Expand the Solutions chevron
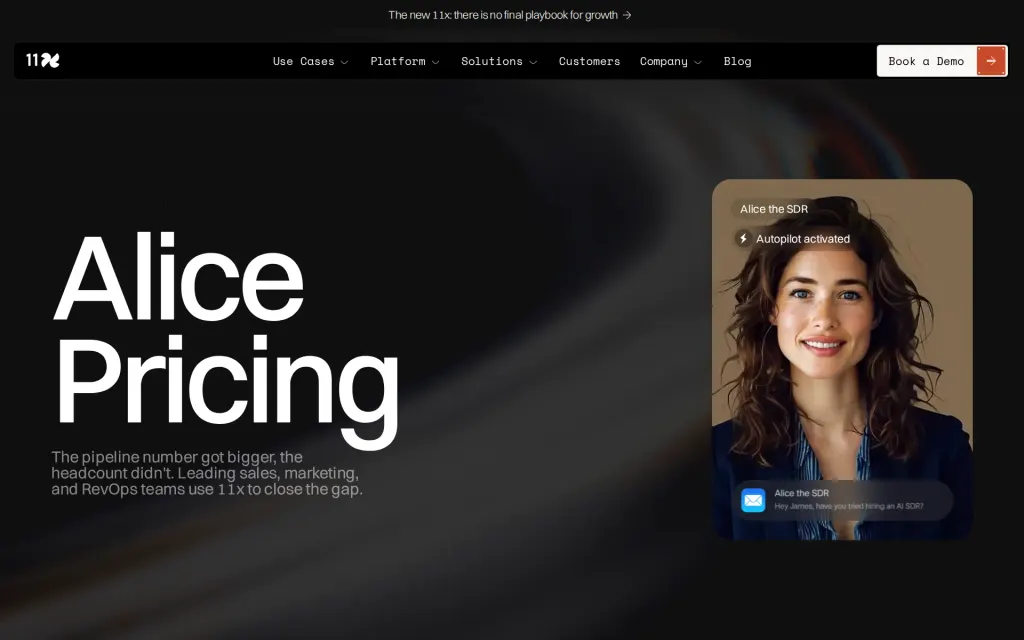Screen dimensions: 1024x640 tap(533, 62)
